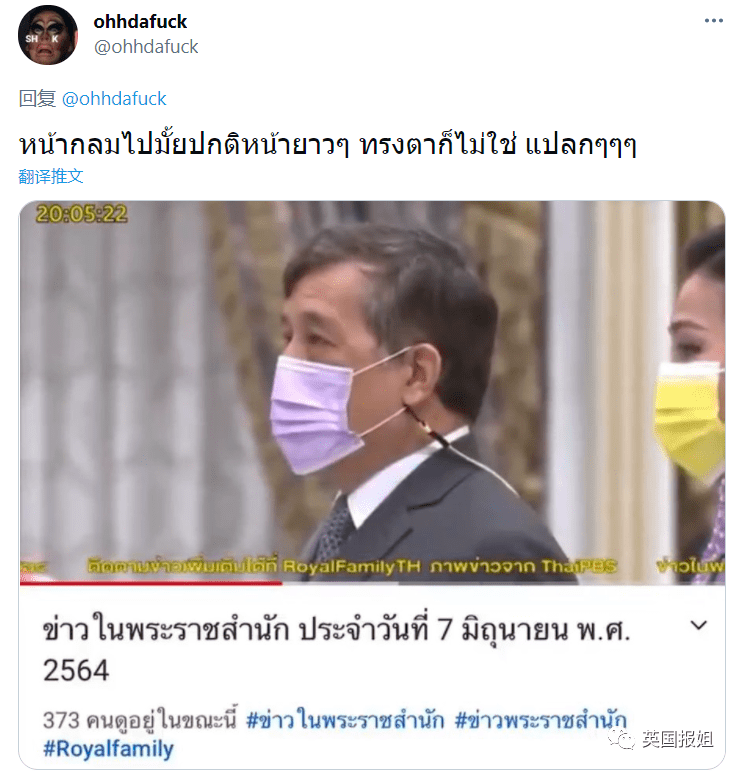
Task: Click the RoyalFamilyTH ticker text in video
Action: (x=352, y=566)
